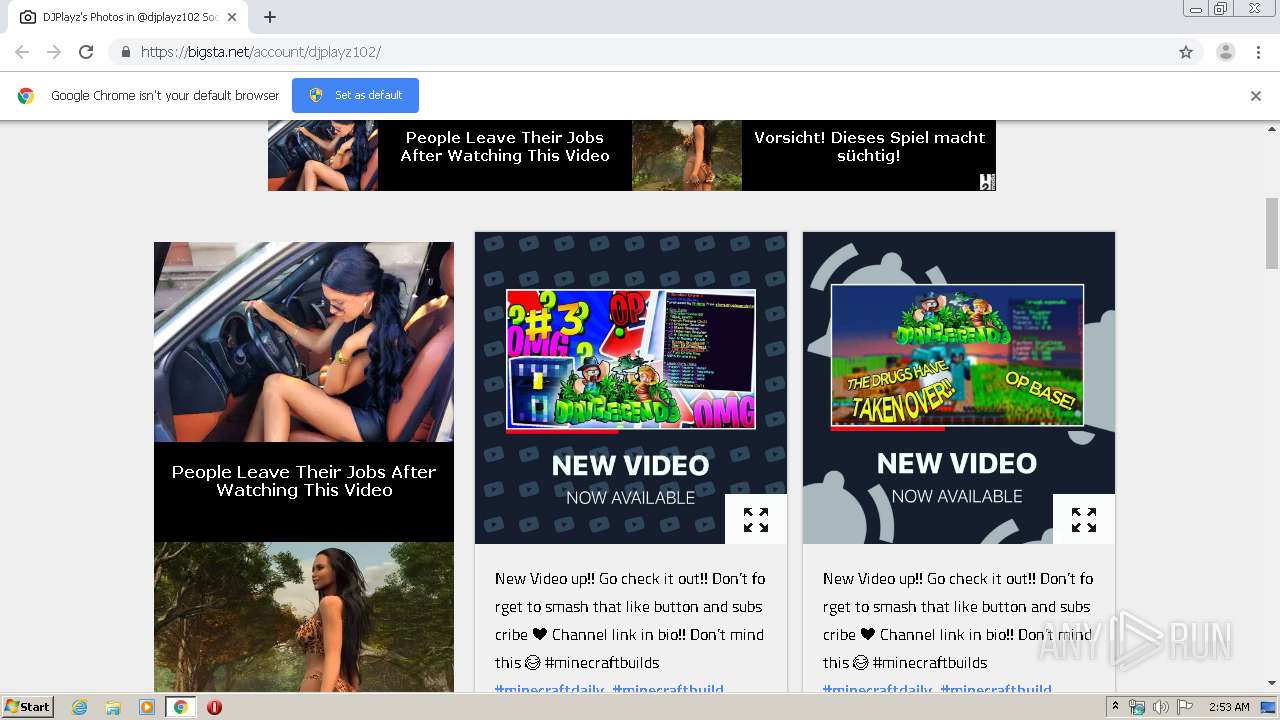Click the browser back arrow
Screen dimensions: 1280x720
pos(22,52)
